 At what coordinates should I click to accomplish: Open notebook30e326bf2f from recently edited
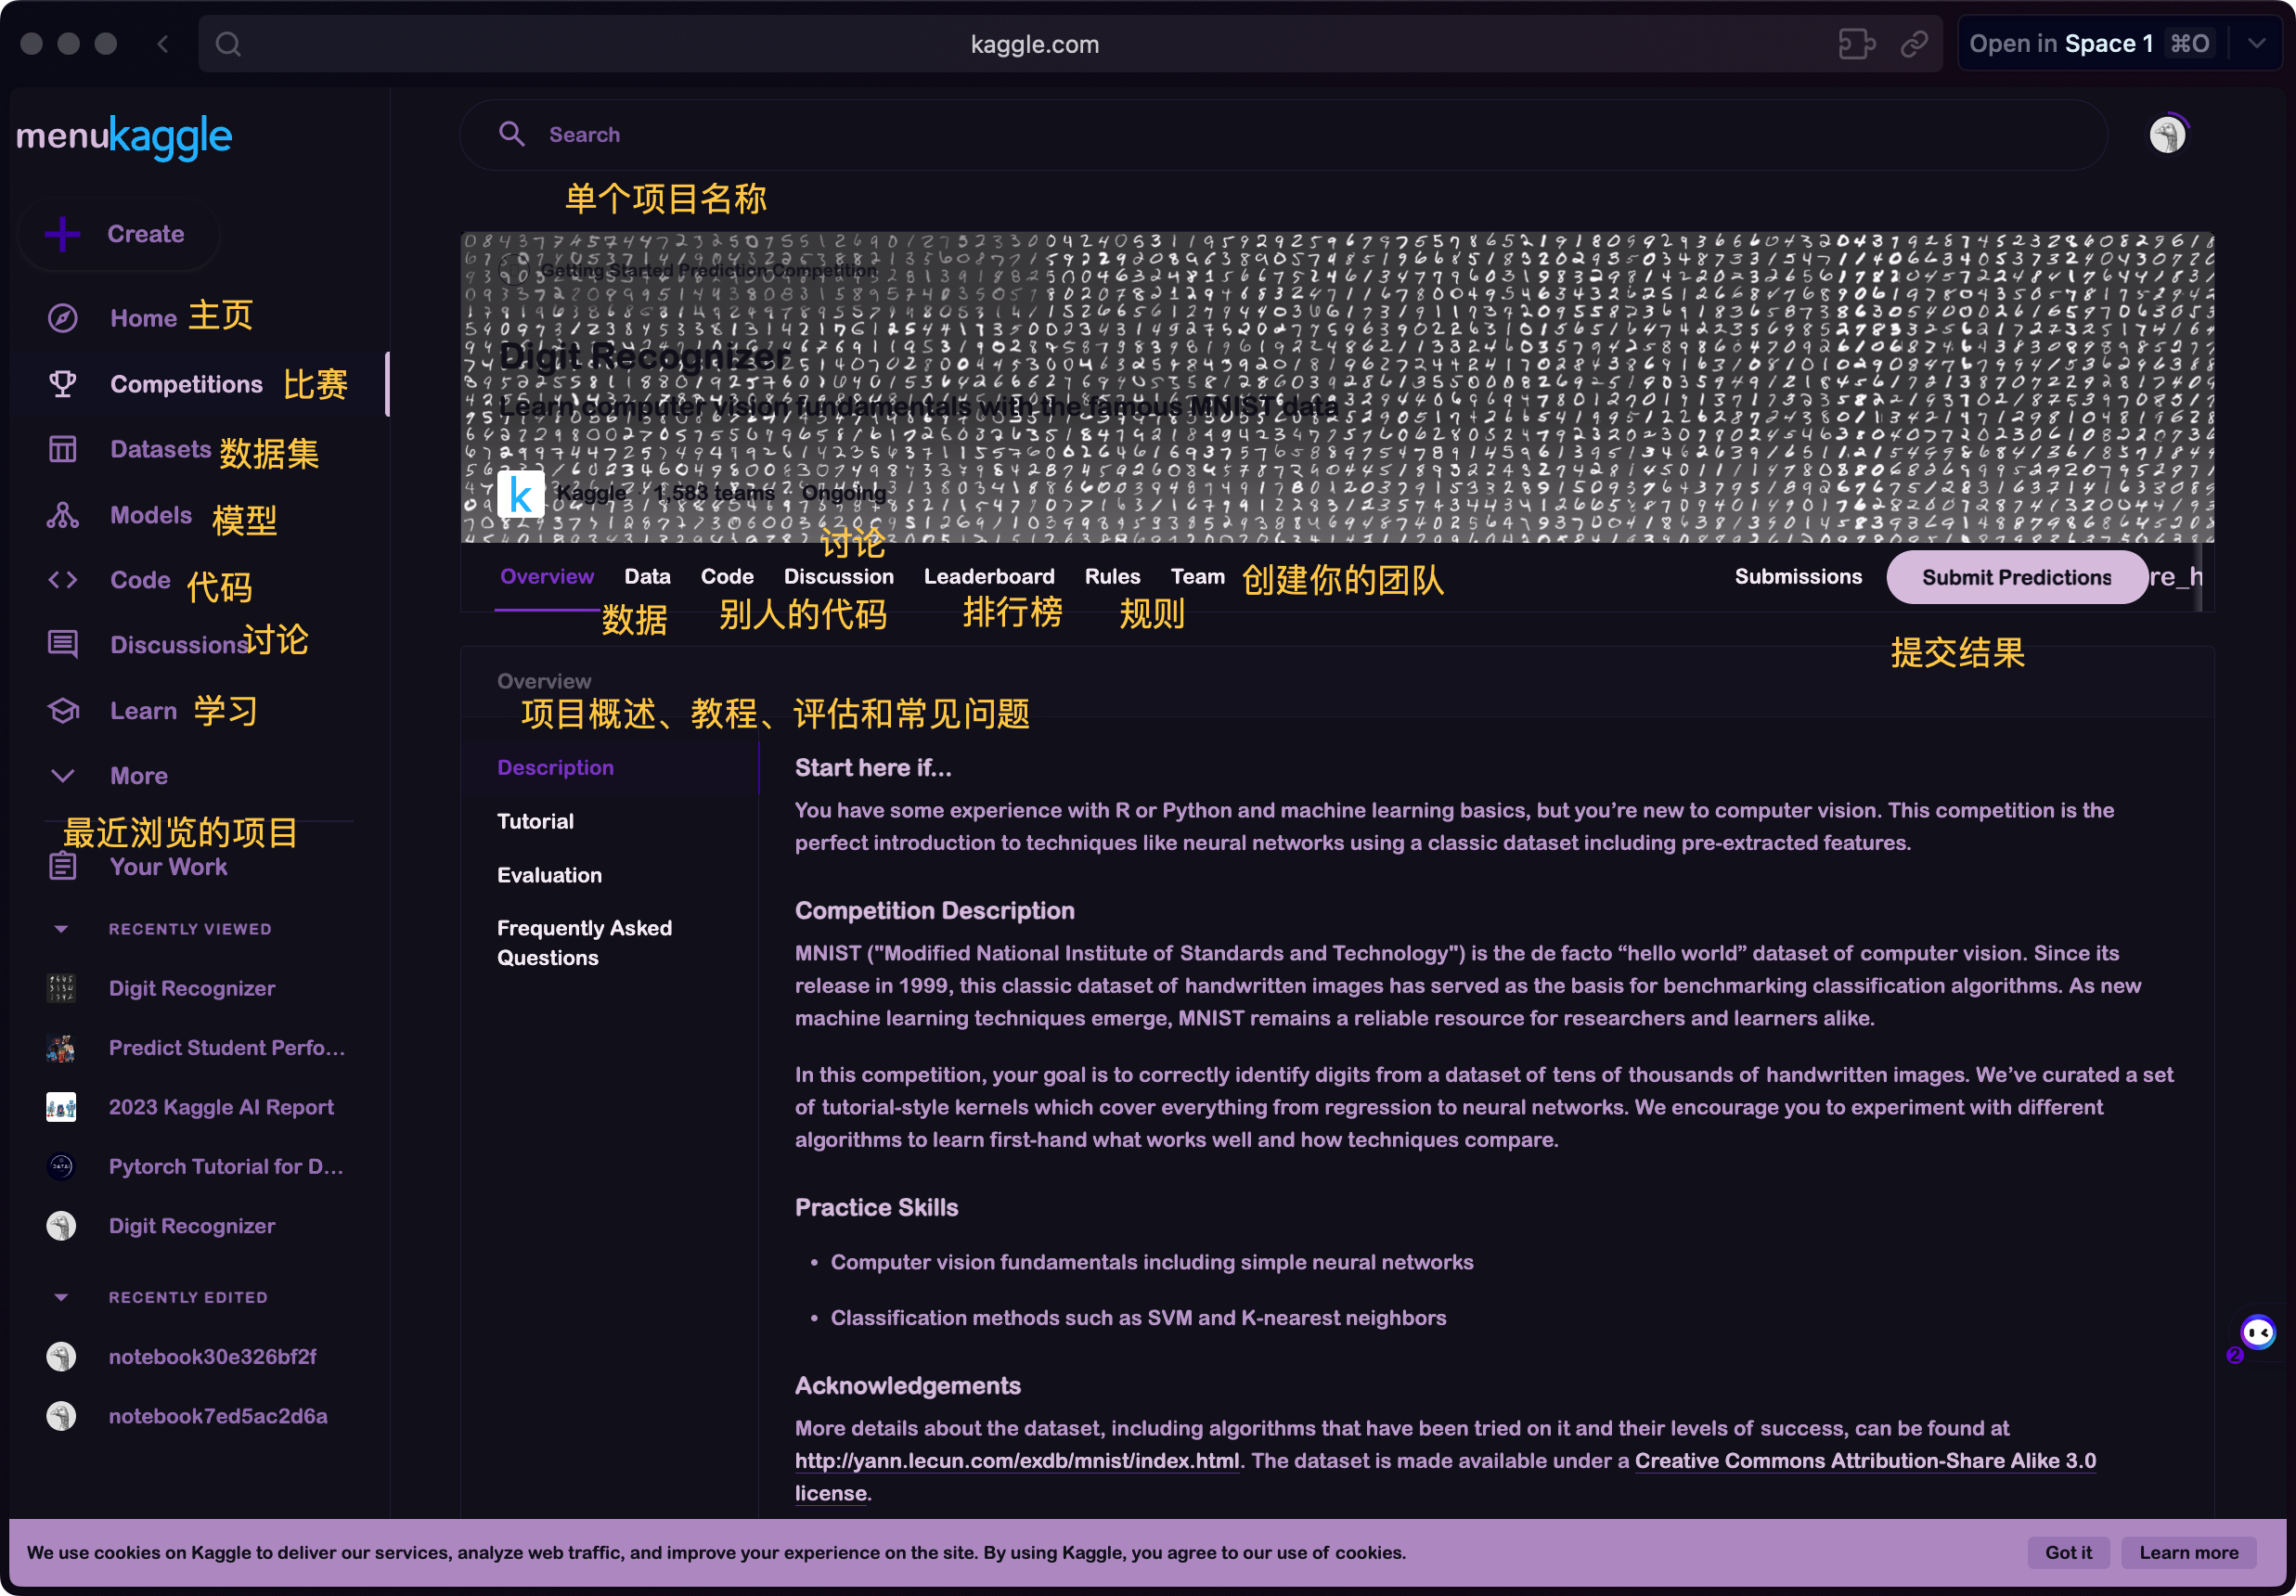(213, 1356)
